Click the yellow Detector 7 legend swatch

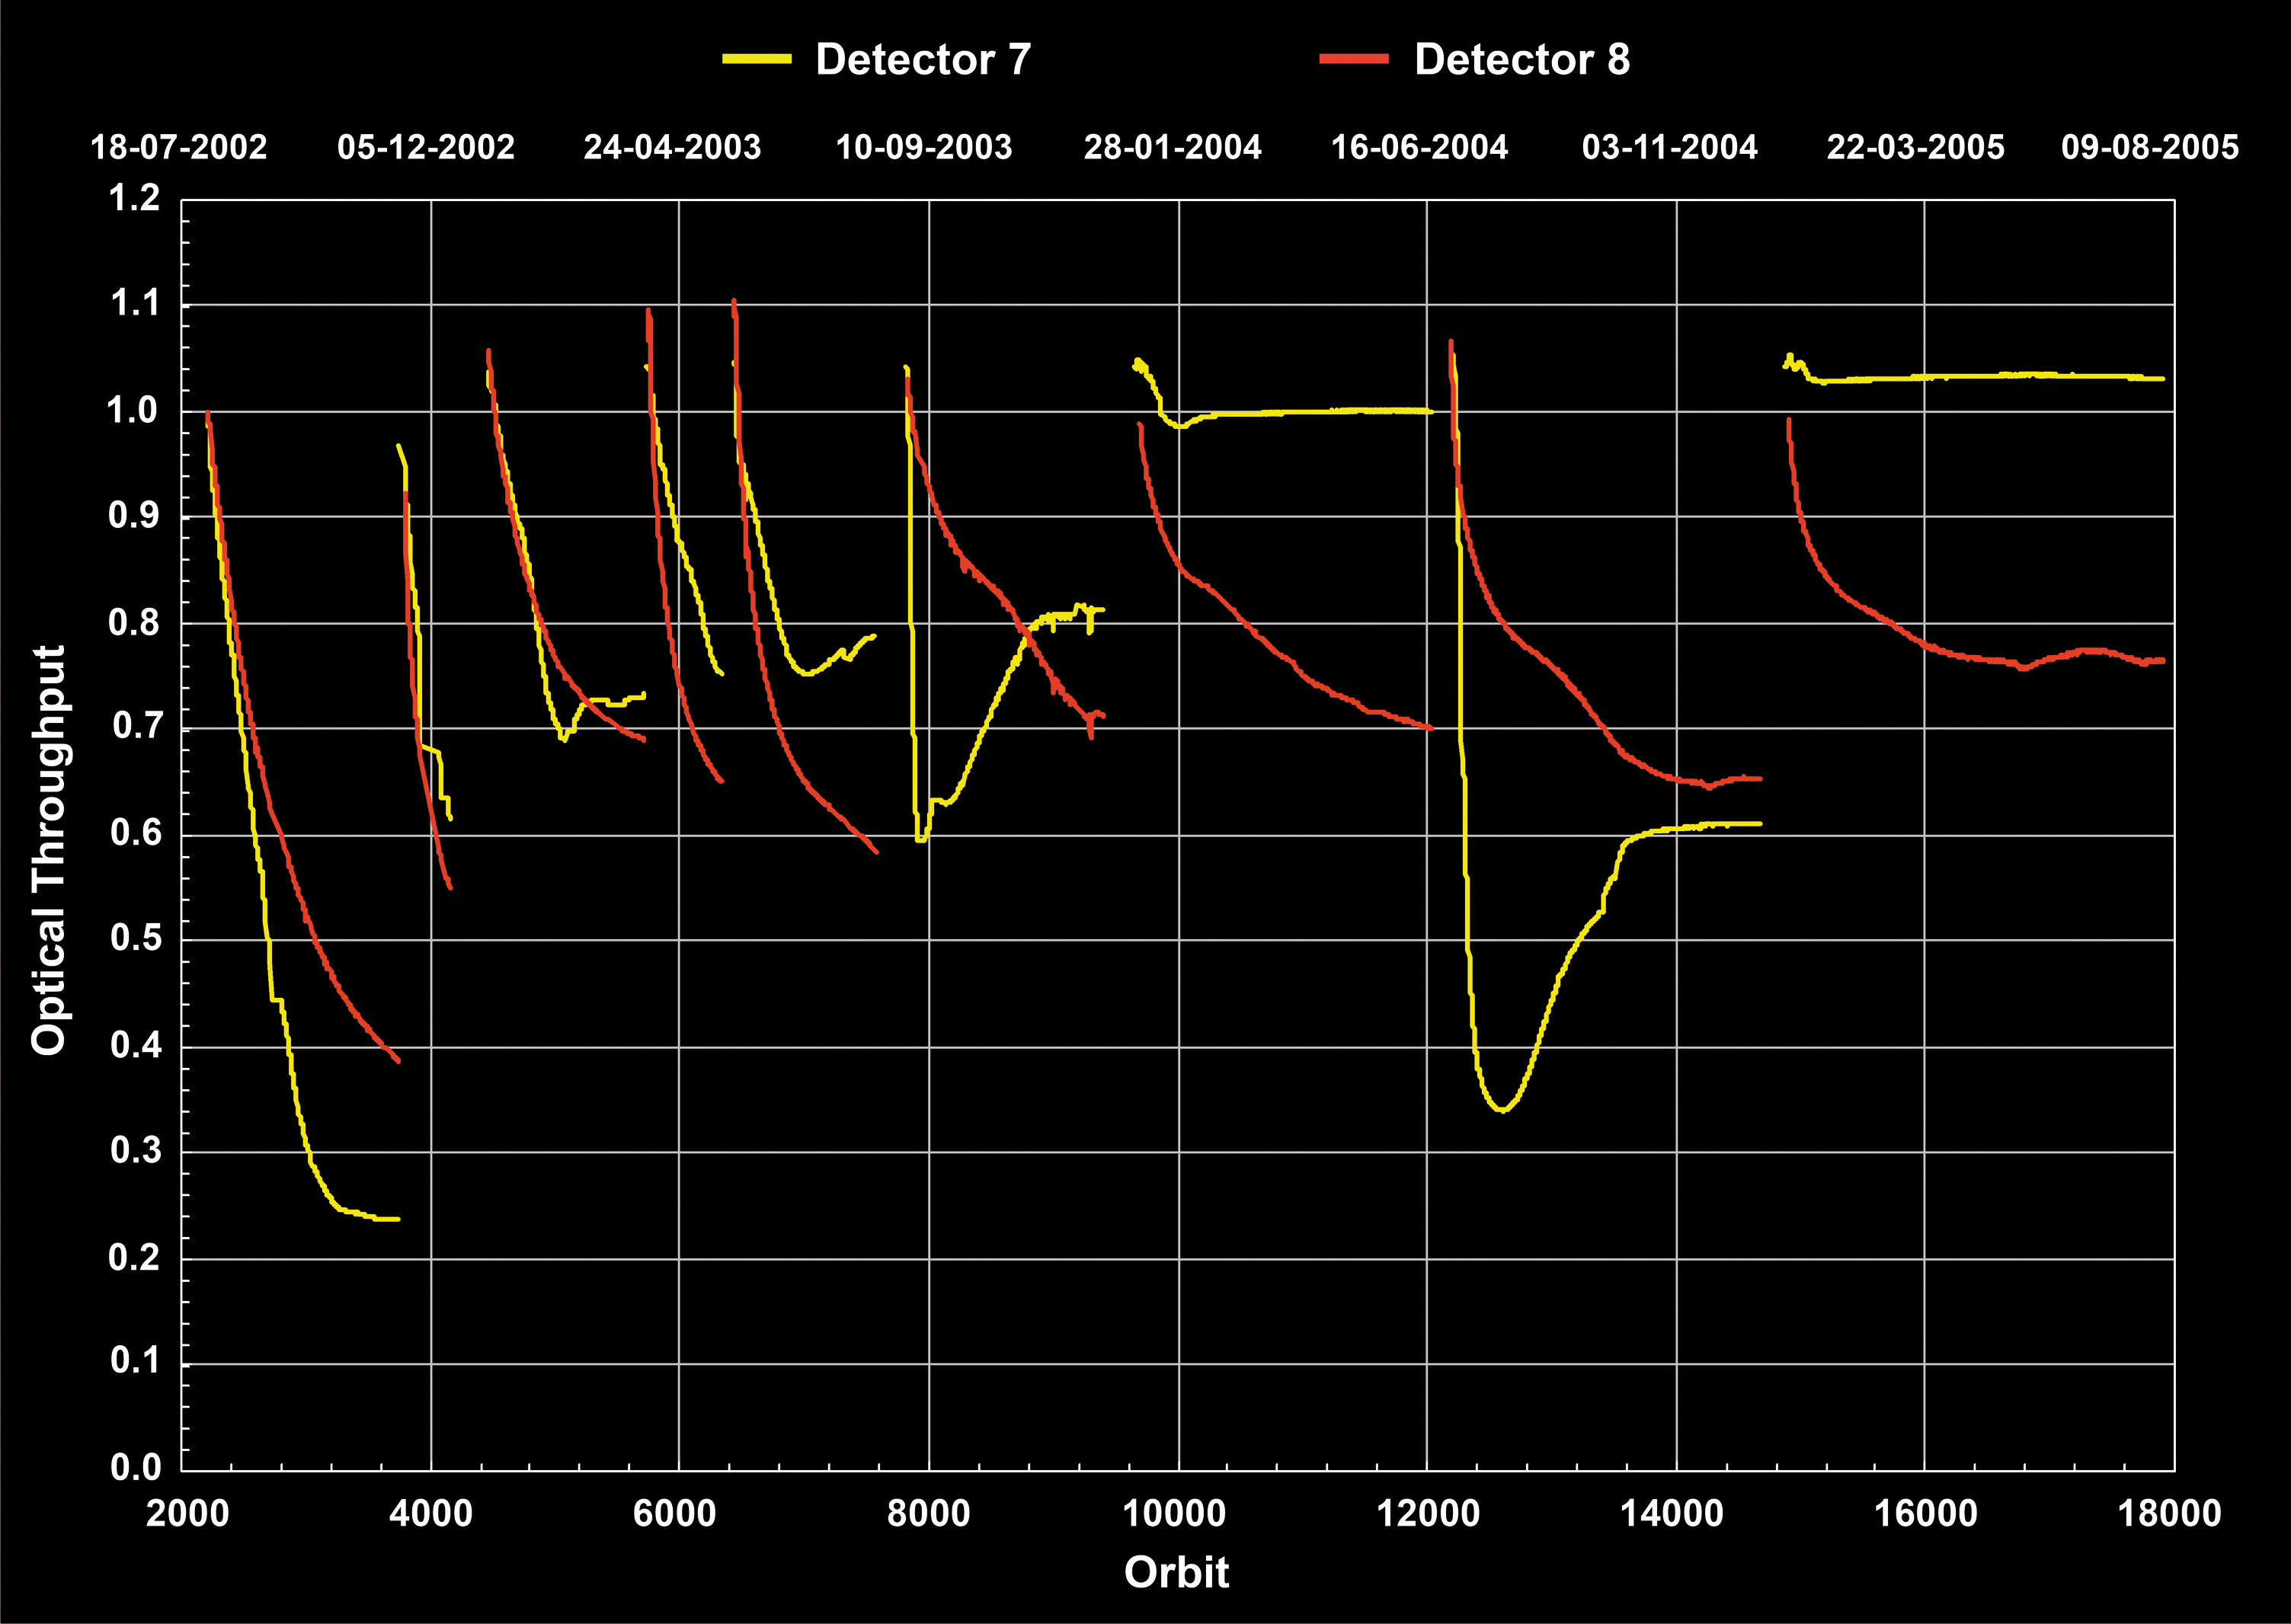757,59
